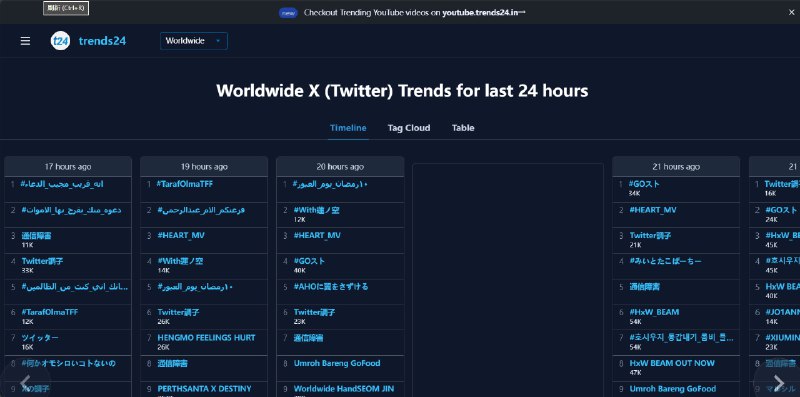Open the Korean hashtag with 54K at rank 7

point(682,337)
